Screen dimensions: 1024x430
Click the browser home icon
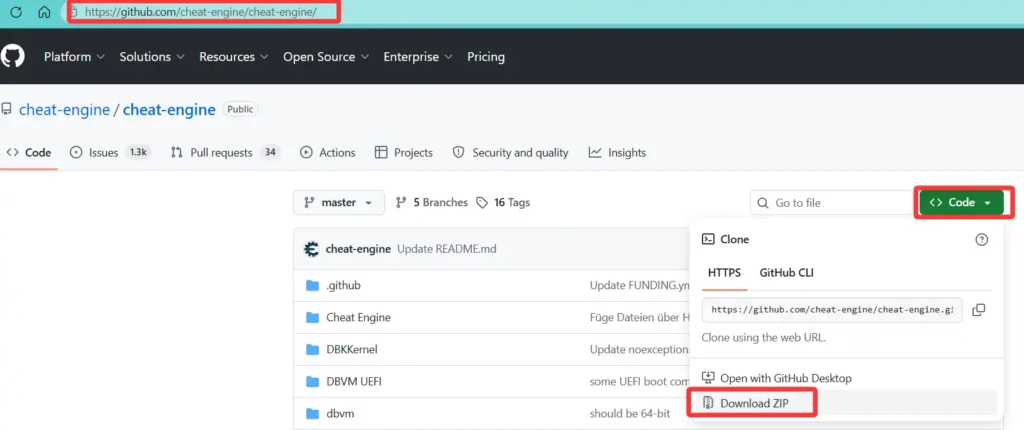click(44, 12)
